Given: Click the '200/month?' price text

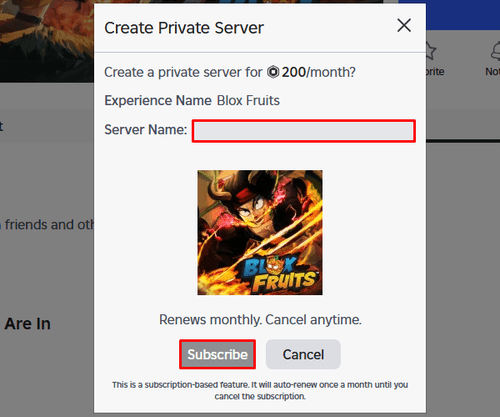Looking at the screenshot, I should (x=319, y=72).
